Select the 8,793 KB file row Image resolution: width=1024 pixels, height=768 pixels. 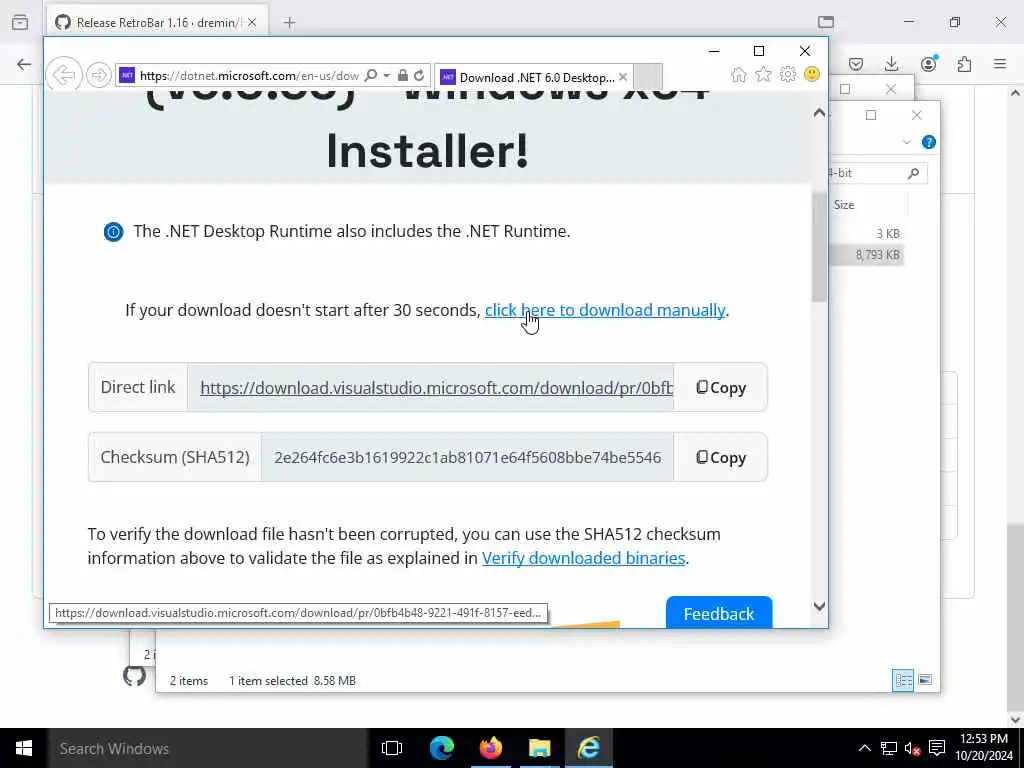(867, 255)
